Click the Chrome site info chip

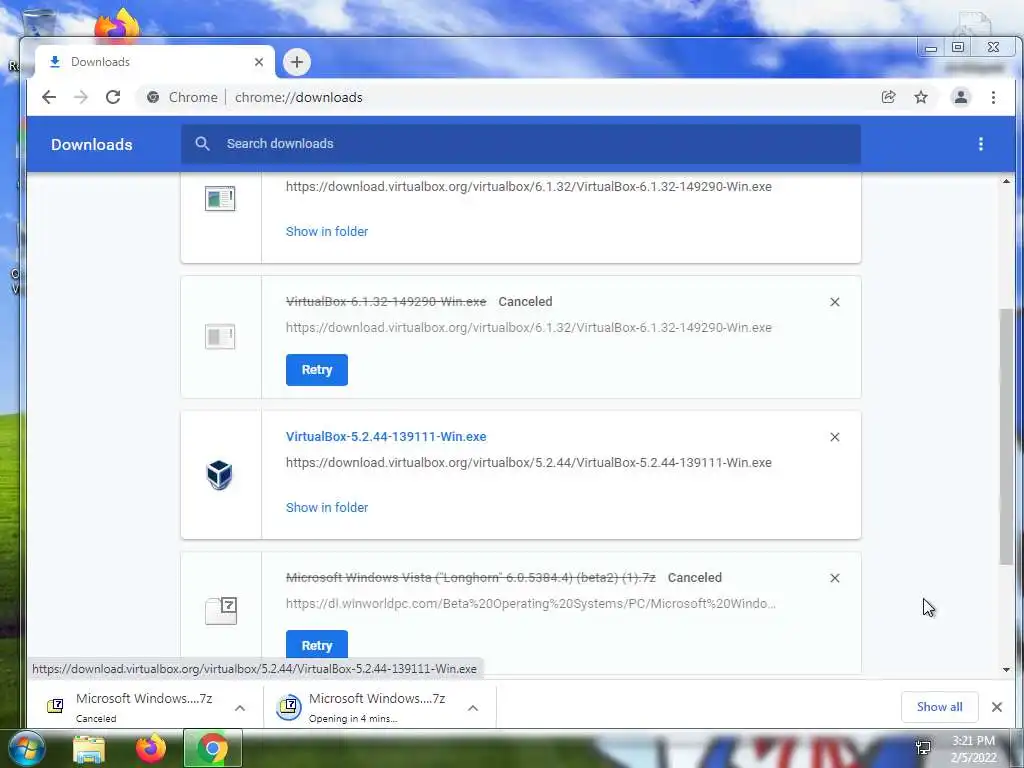click(x=182, y=97)
